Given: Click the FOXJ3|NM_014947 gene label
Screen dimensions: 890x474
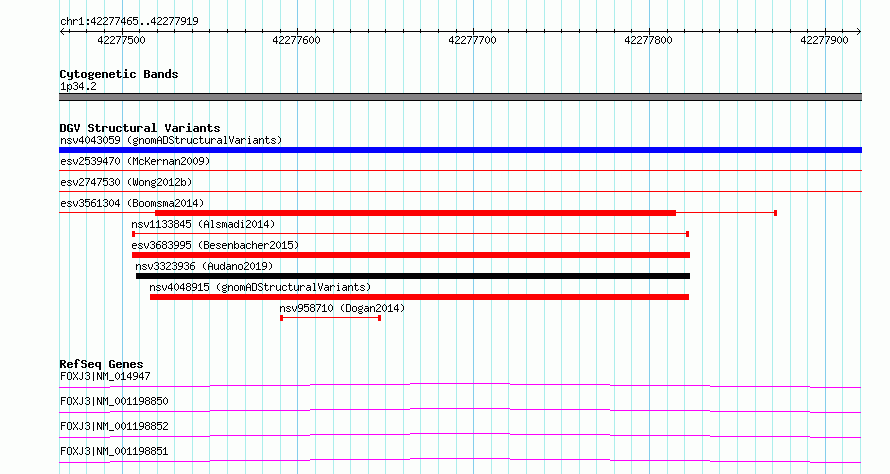Looking at the screenshot, I should tap(105, 376).
